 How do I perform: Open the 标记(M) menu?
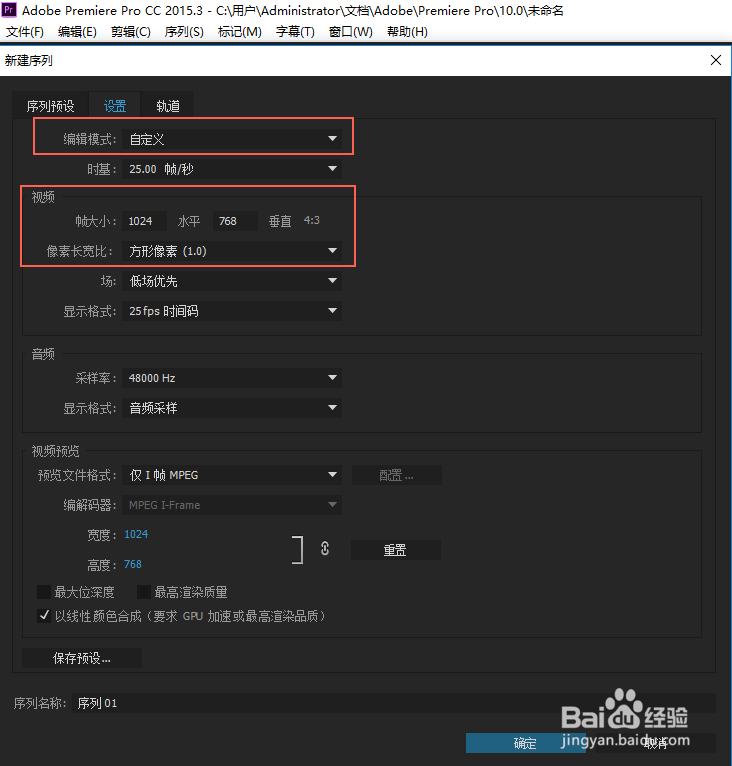coord(239,32)
